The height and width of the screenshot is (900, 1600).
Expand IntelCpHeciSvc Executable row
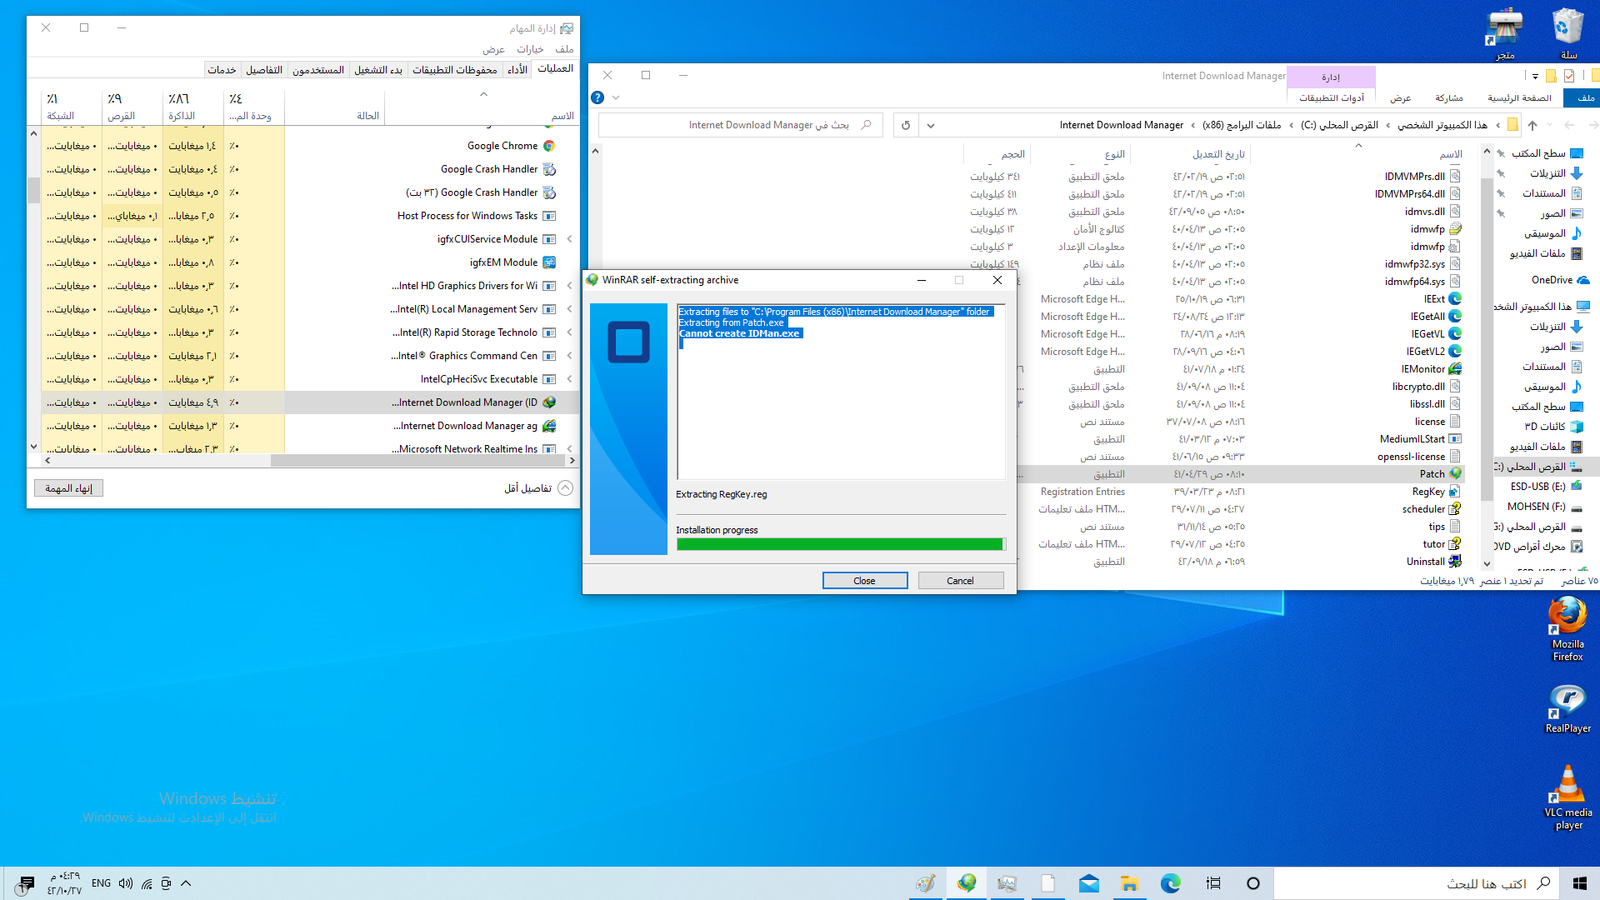coord(570,379)
